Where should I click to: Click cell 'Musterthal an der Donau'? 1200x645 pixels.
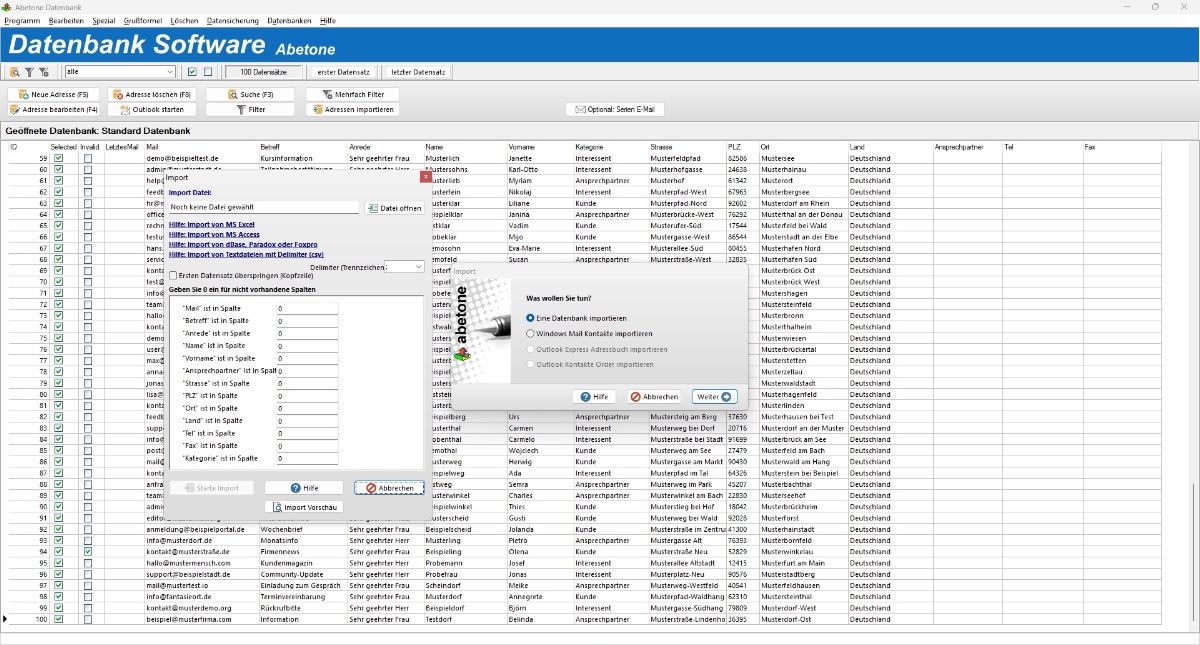[802, 214]
